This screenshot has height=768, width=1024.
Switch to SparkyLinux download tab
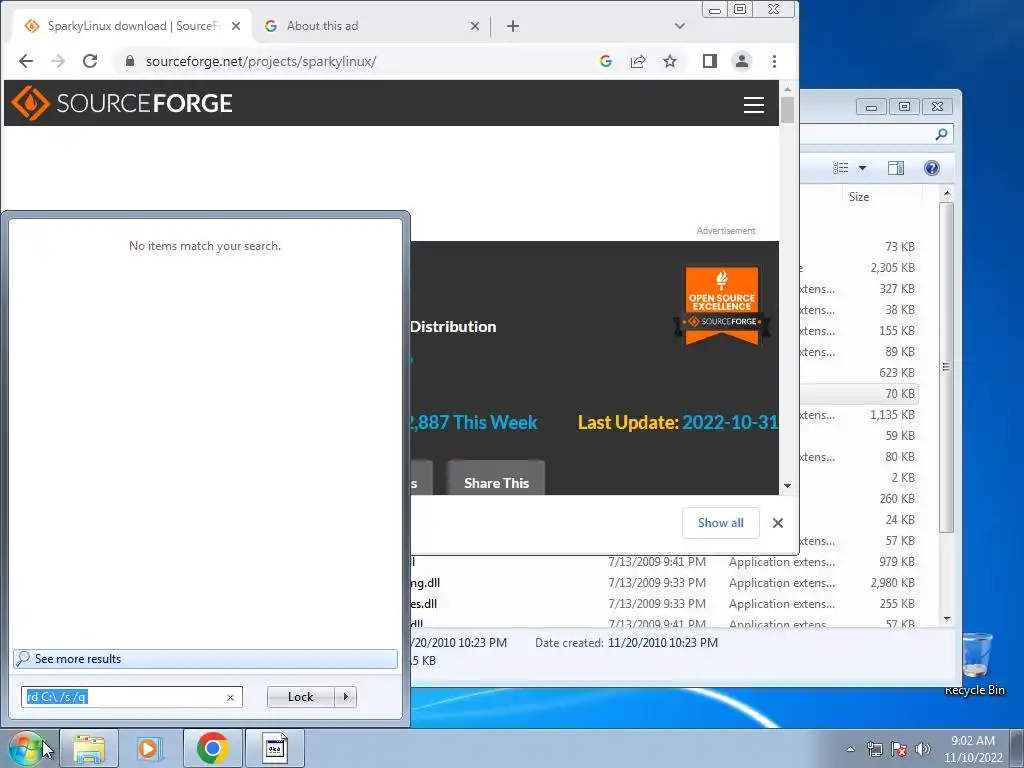[132, 26]
